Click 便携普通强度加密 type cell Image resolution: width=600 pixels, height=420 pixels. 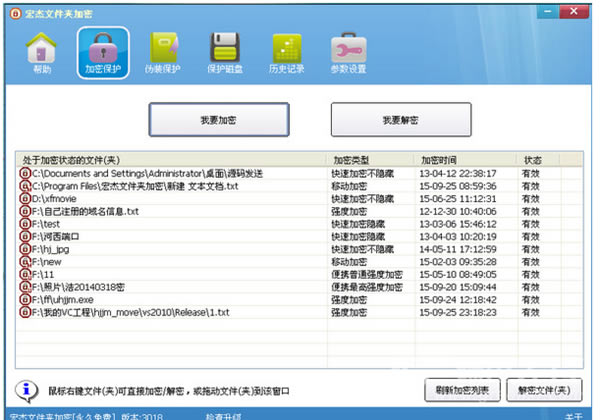click(x=367, y=274)
